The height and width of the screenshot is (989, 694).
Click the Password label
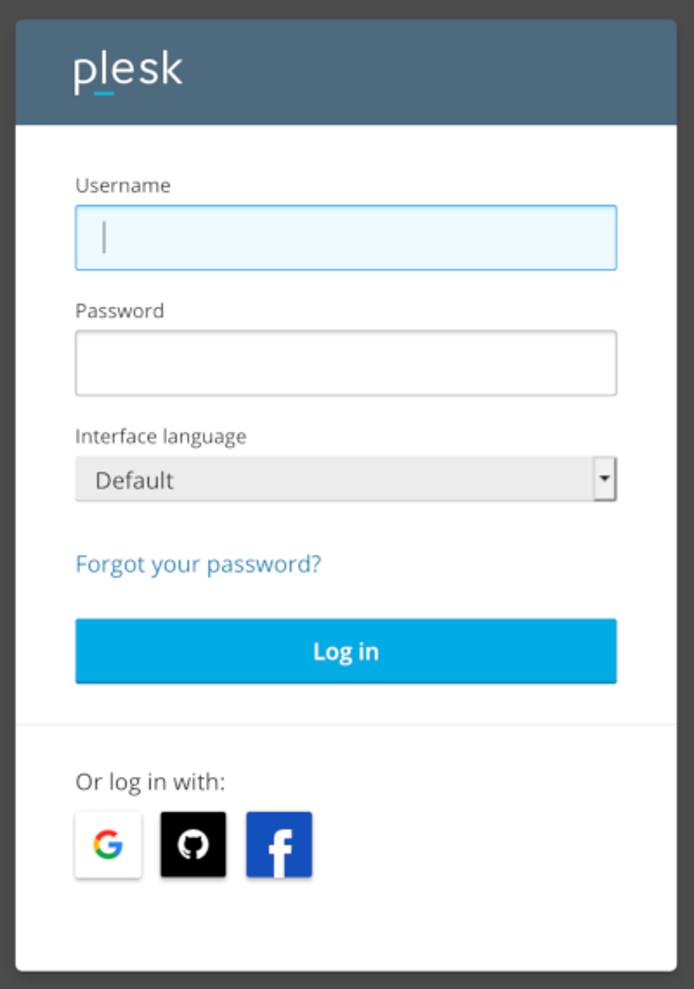coord(120,310)
